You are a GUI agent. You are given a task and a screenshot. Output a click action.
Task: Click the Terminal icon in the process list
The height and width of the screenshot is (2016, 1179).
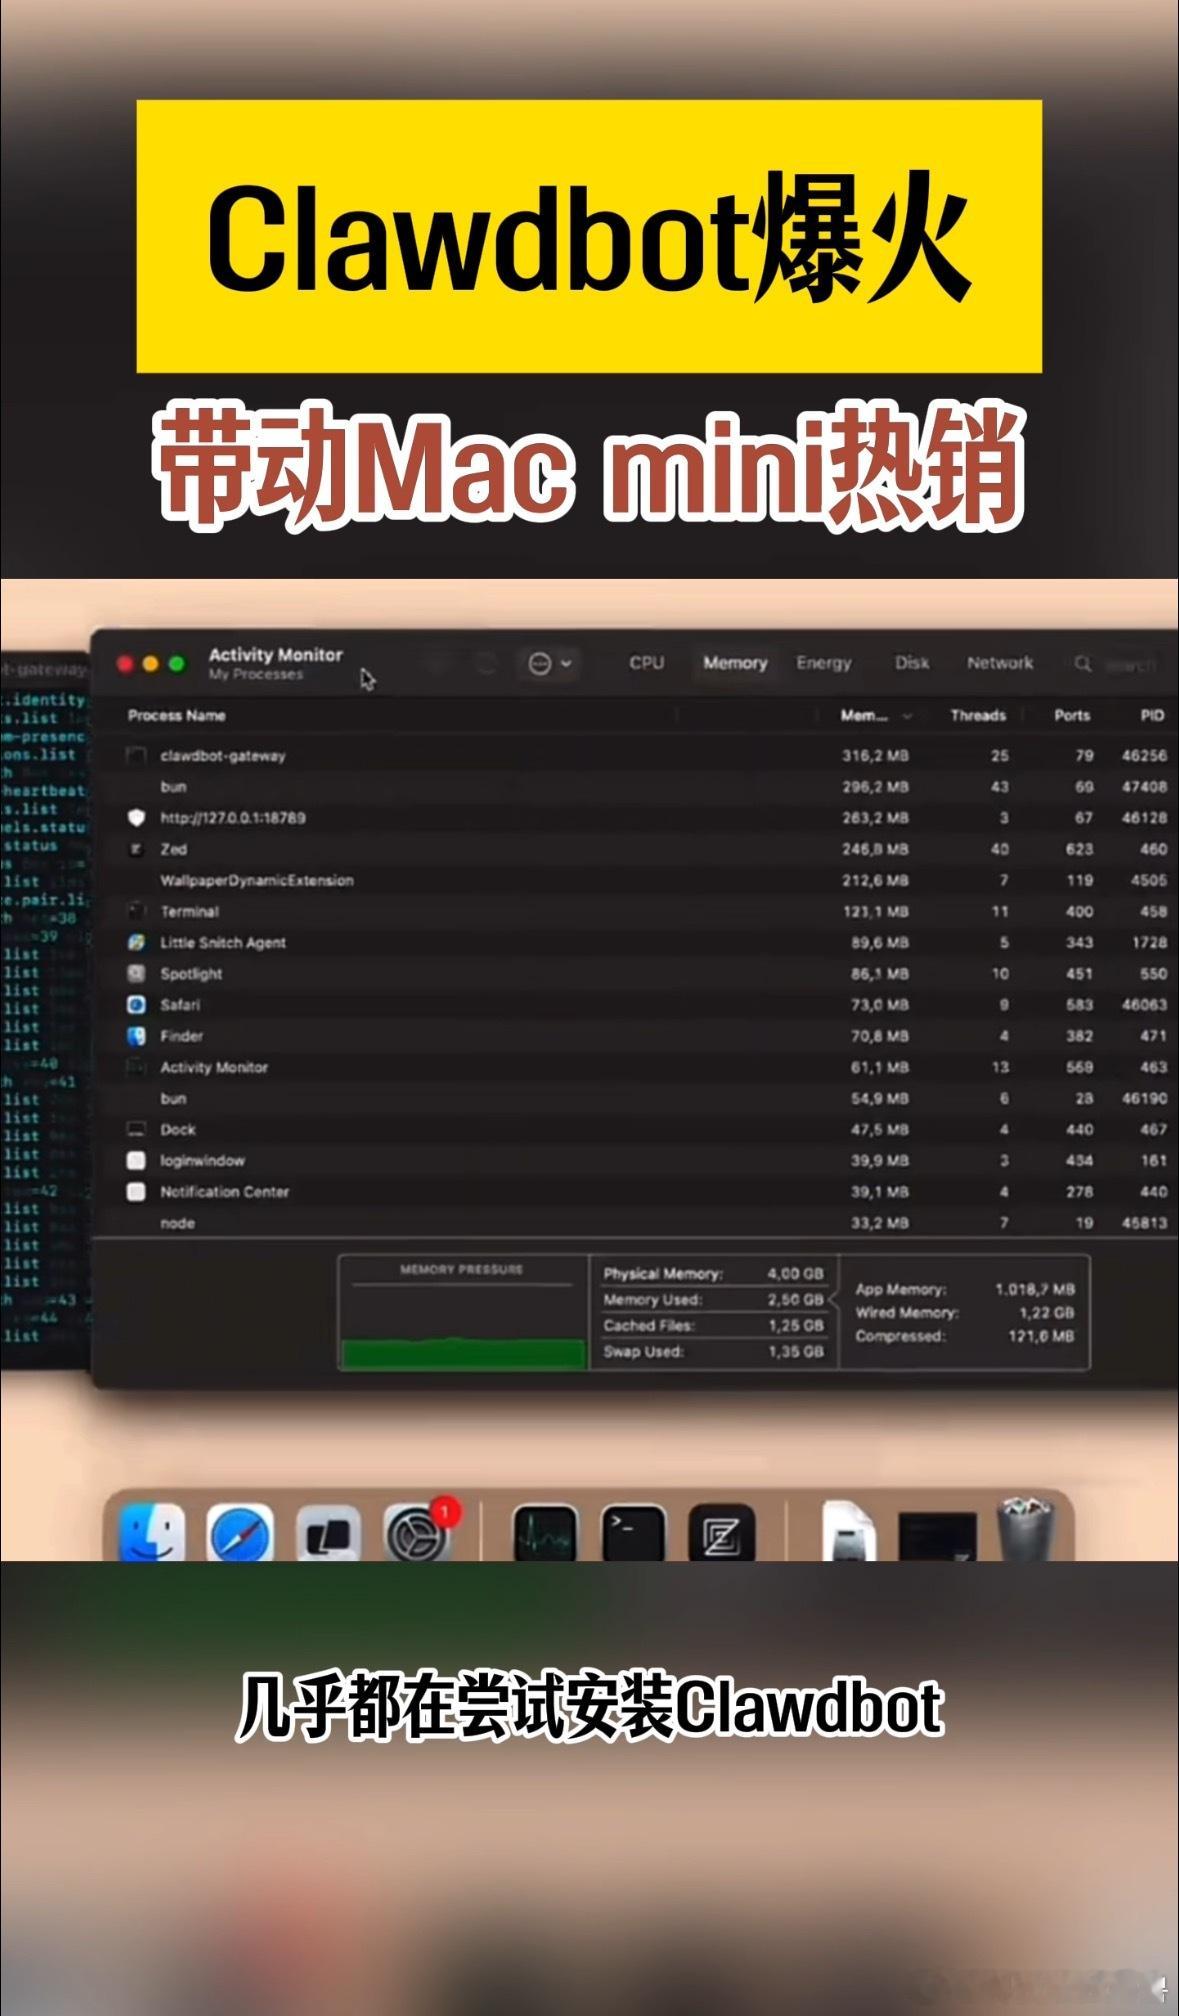coord(137,911)
